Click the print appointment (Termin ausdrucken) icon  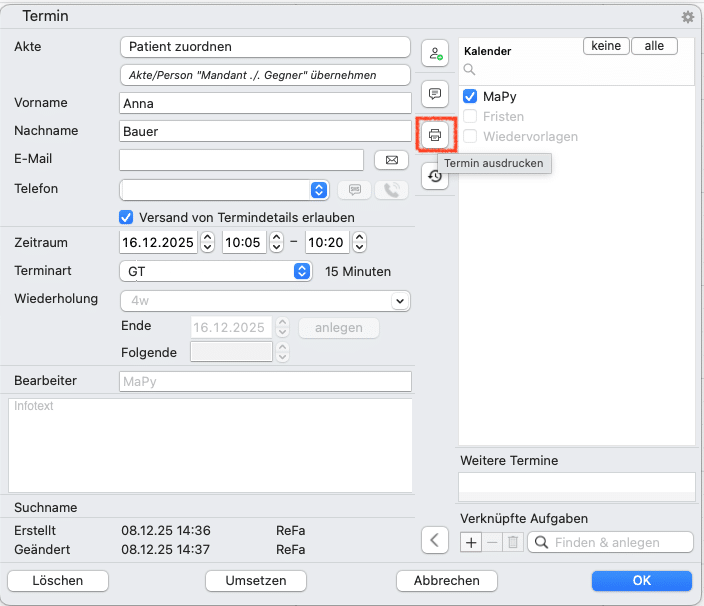(x=435, y=135)
